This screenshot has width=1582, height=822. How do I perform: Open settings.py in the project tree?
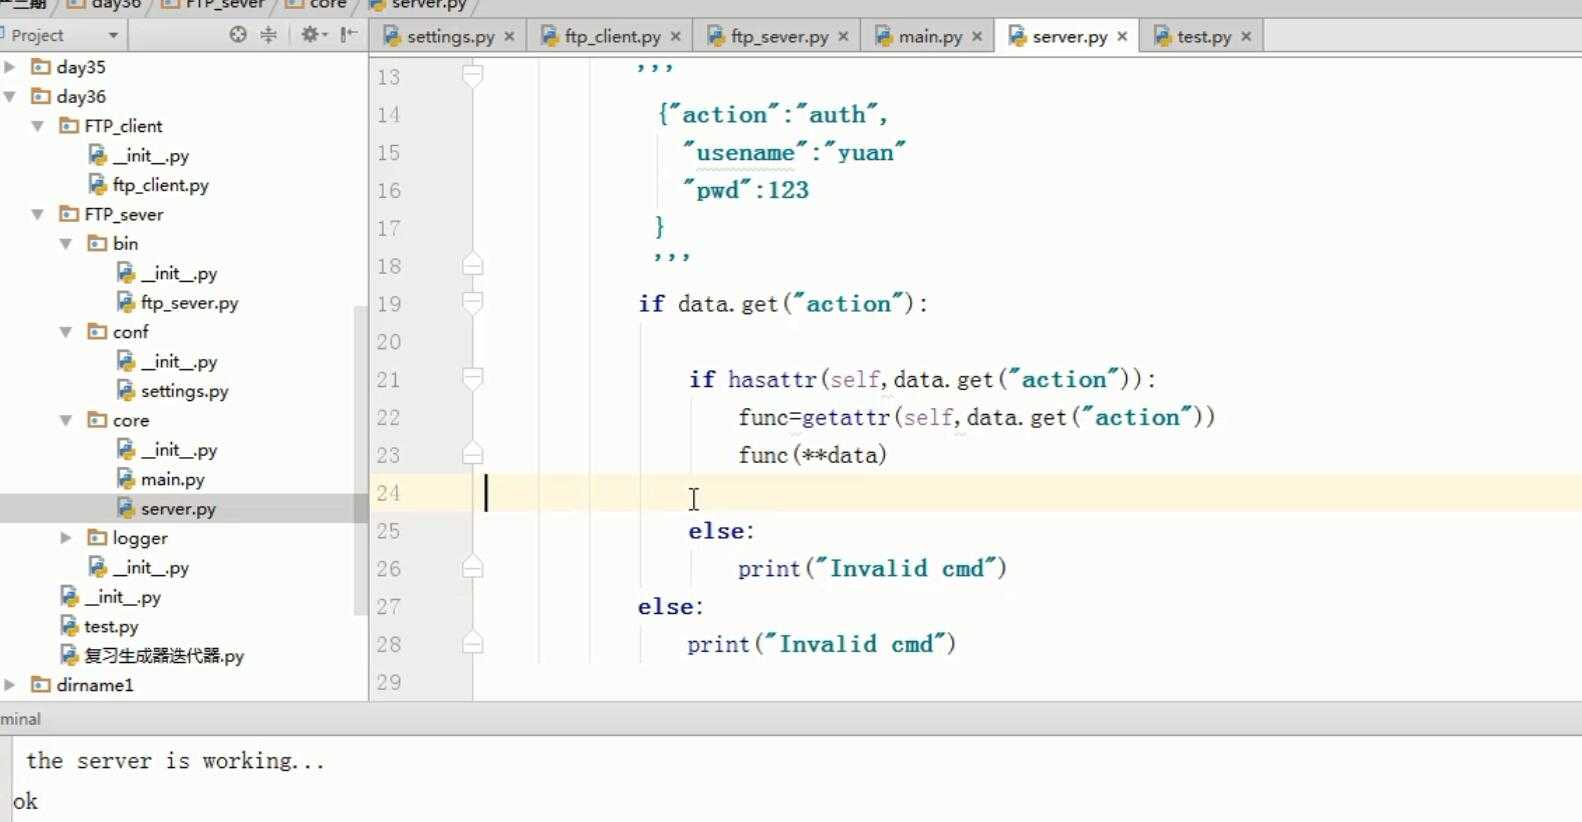184,391
